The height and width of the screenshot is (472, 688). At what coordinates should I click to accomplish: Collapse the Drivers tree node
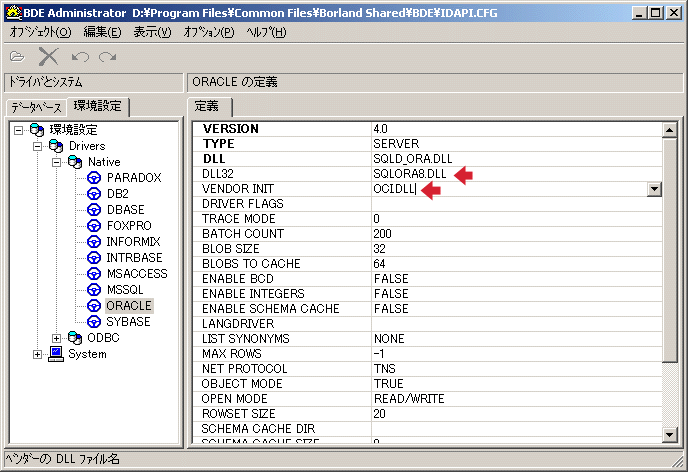[x=38, y=146]
